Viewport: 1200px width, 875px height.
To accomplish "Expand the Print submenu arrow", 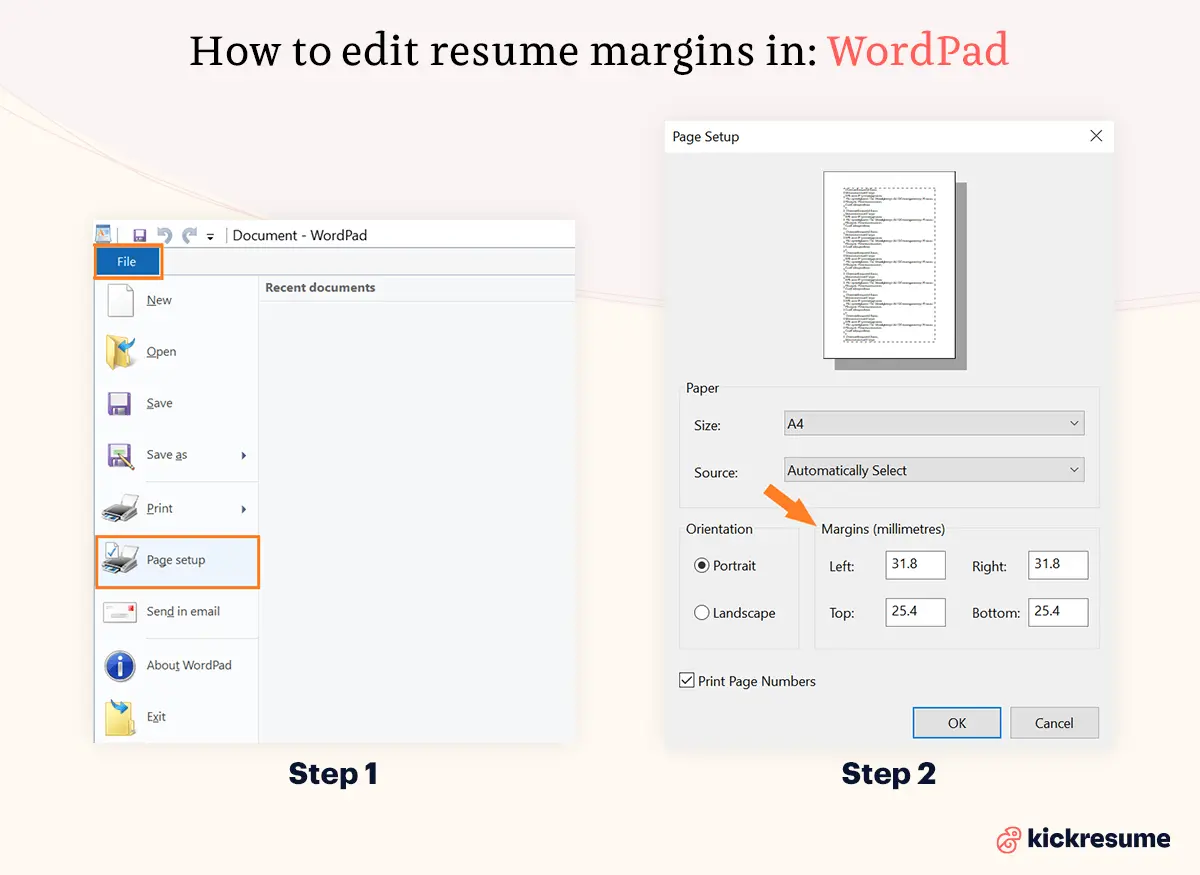I will [244, 509].
